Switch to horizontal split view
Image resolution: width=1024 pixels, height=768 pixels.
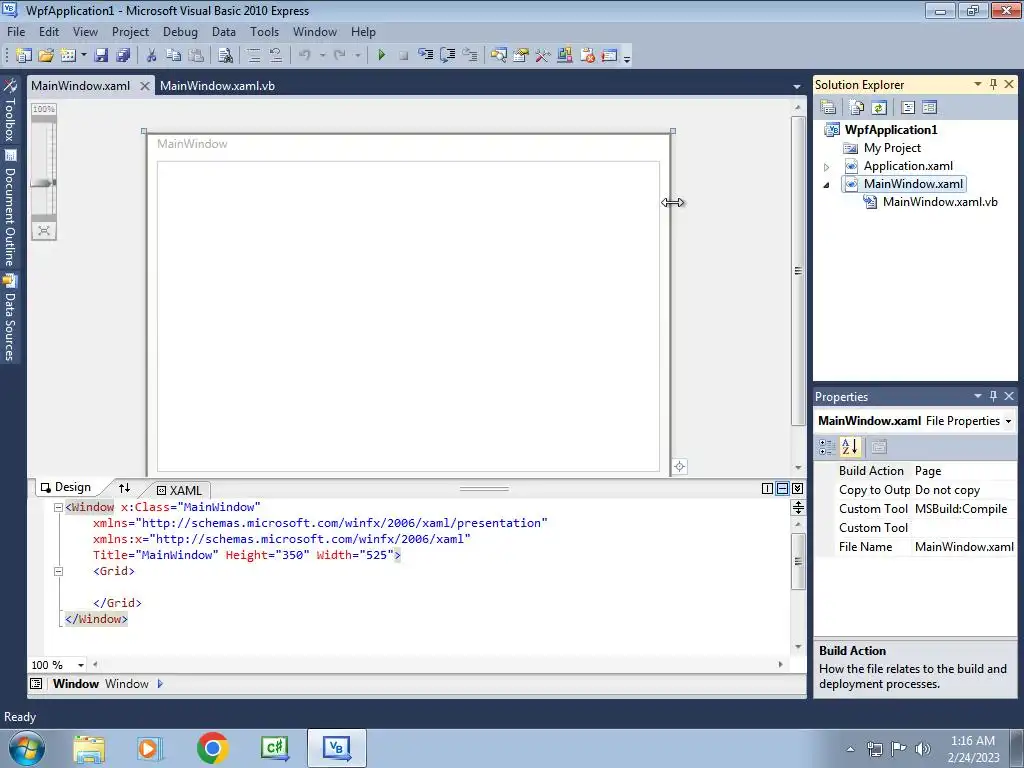click(782, 488)
